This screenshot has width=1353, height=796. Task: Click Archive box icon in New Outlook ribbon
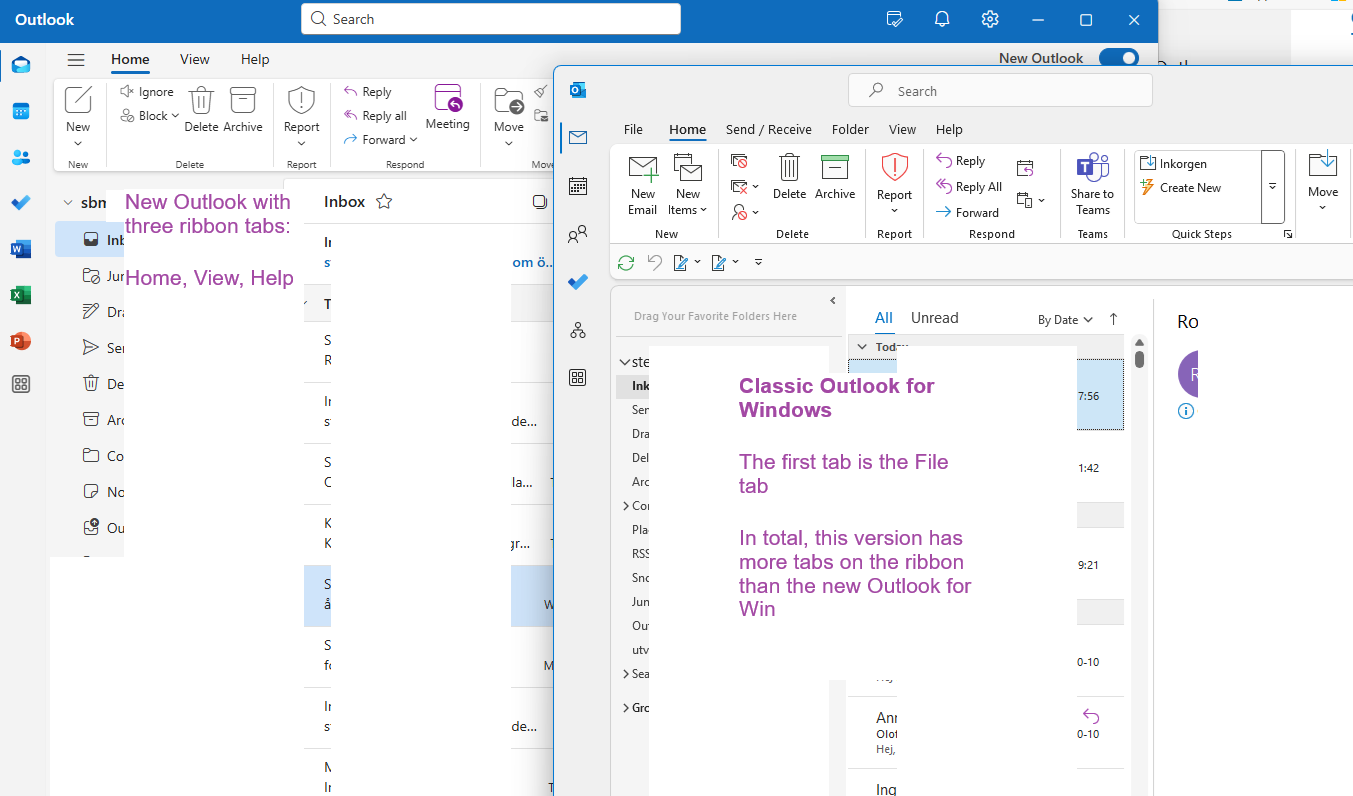243,100
